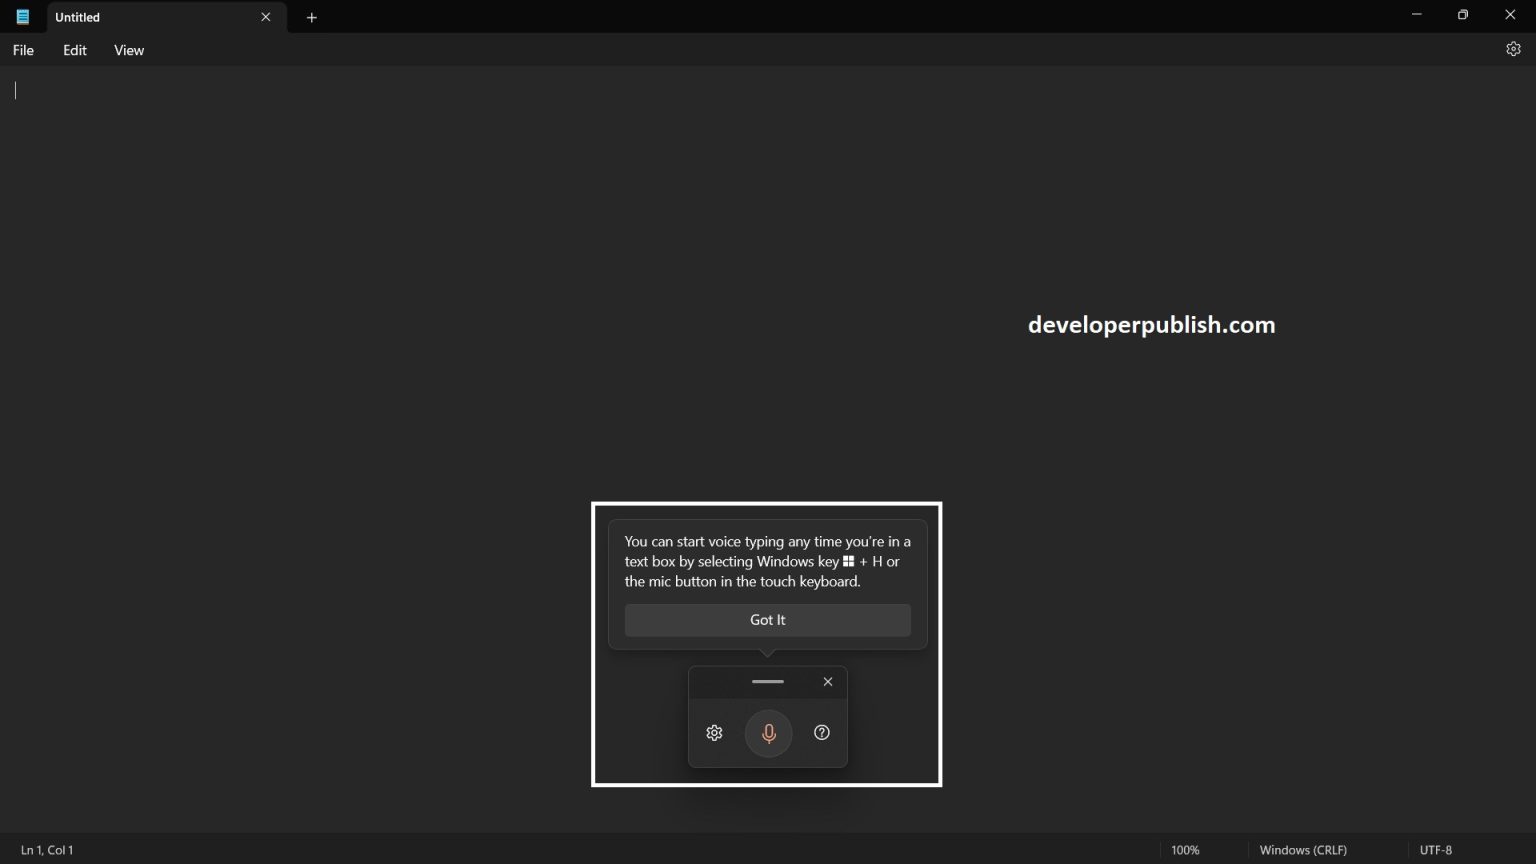Open the Edit menu

coord(75,50)
